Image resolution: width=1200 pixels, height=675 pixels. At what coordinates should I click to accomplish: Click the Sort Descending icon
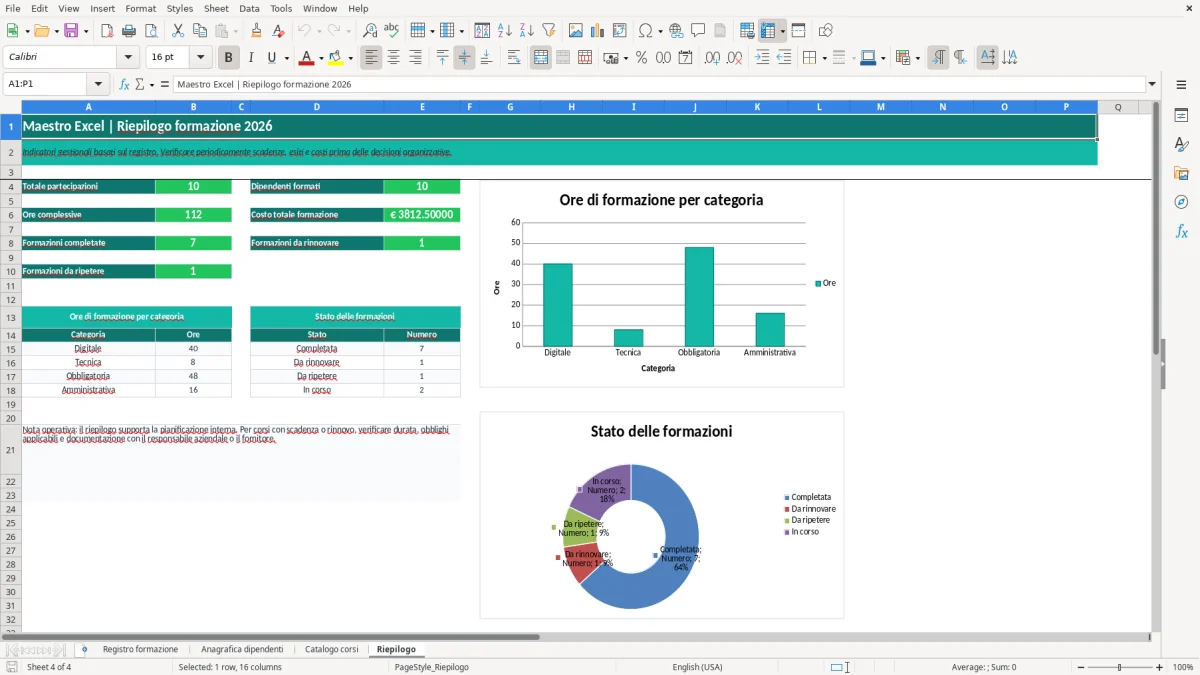[526, 31]
